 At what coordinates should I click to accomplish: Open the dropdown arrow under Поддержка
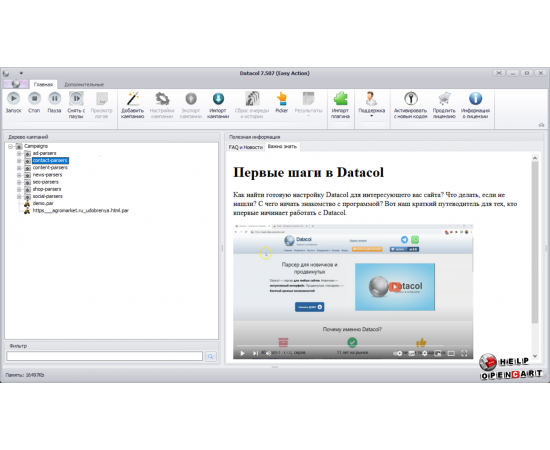tap(371, 116)
